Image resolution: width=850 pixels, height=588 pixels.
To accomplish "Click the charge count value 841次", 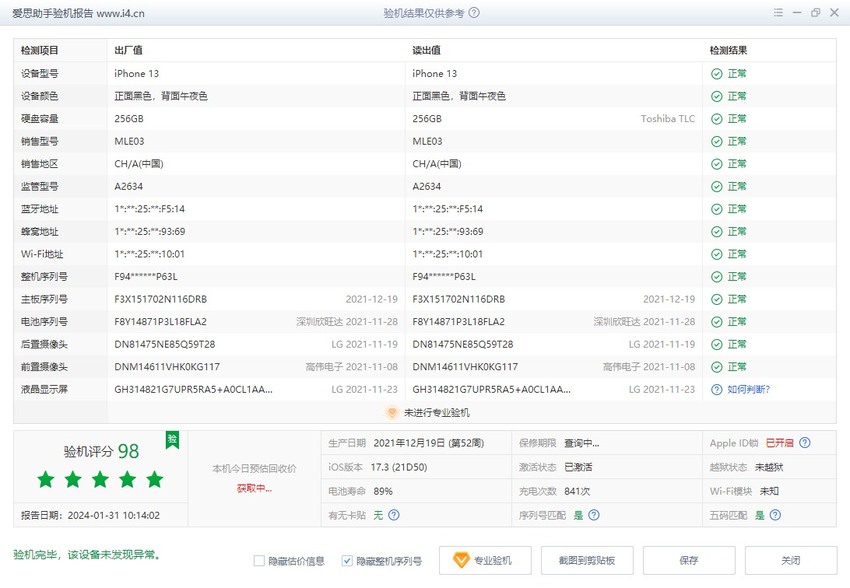I will coord(577,492).
